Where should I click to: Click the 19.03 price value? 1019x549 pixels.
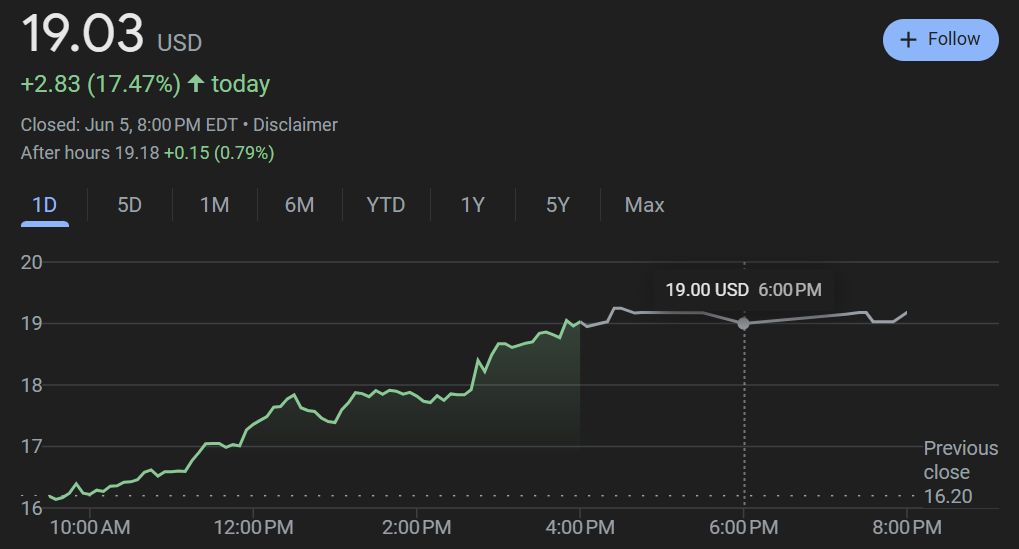[83, 36]
